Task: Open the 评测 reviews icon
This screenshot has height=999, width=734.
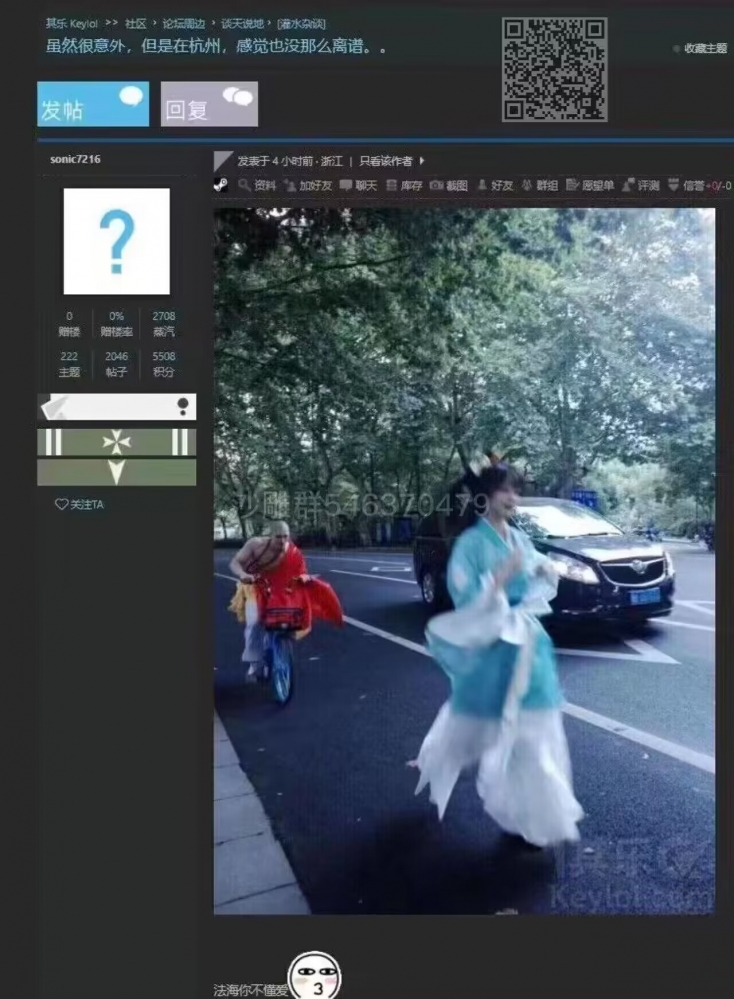Action: click(x=628, y=185)
